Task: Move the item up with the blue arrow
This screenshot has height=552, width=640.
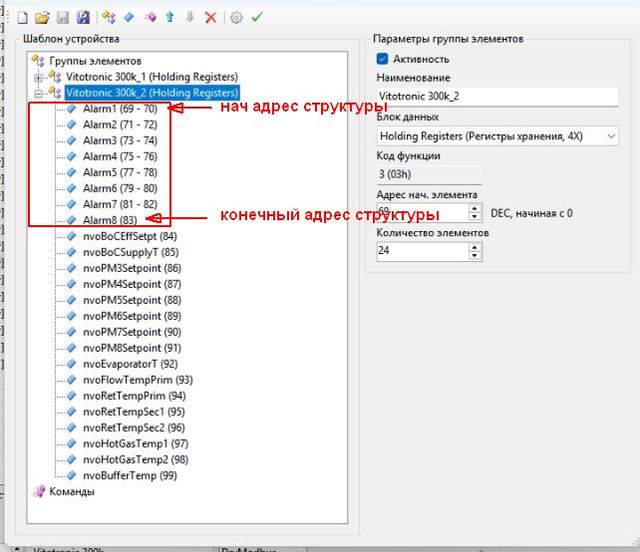Action: 170,17
